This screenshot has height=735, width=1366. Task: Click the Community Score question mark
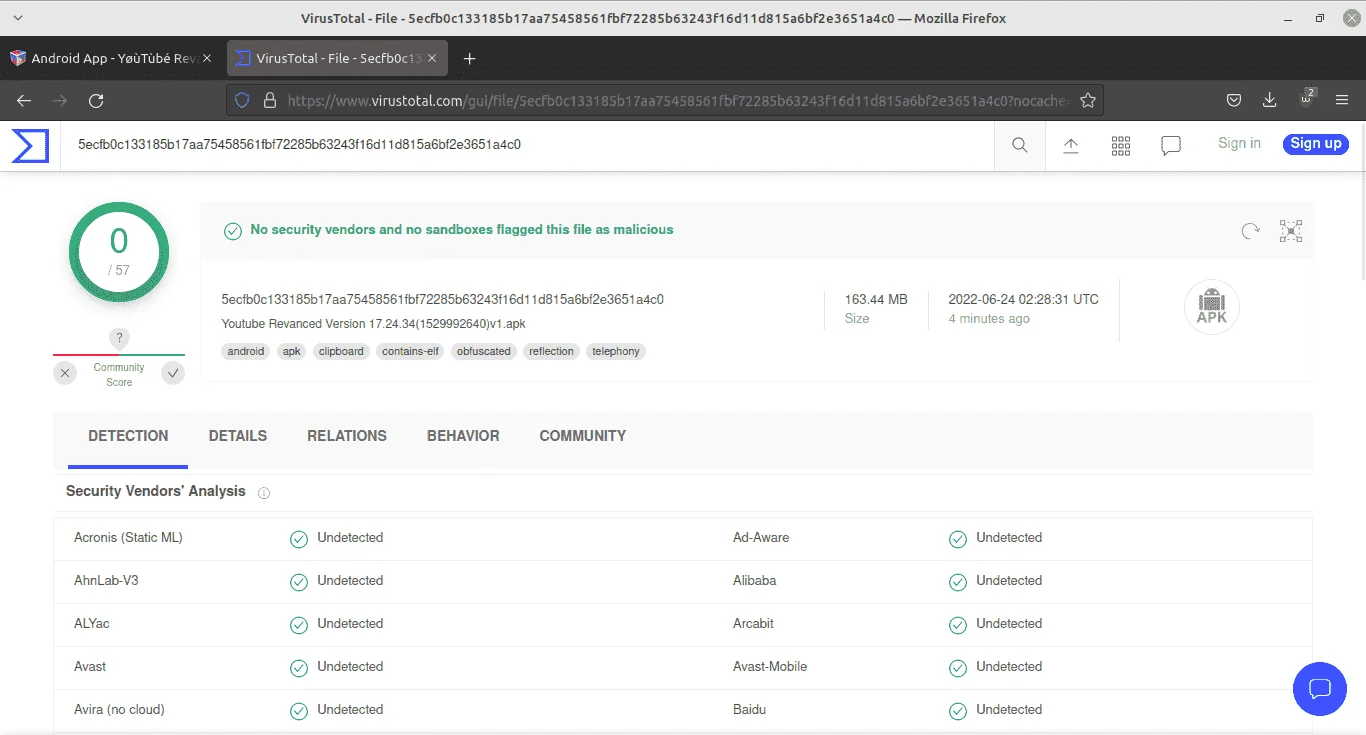pos(119,338)
